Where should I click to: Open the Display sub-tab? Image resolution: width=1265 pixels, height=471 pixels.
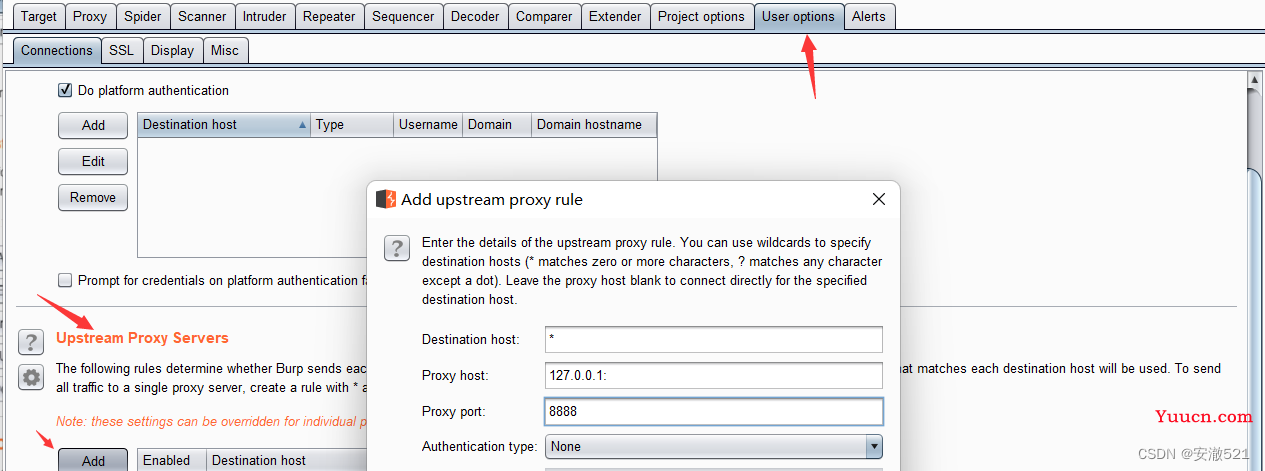point(172,50)
